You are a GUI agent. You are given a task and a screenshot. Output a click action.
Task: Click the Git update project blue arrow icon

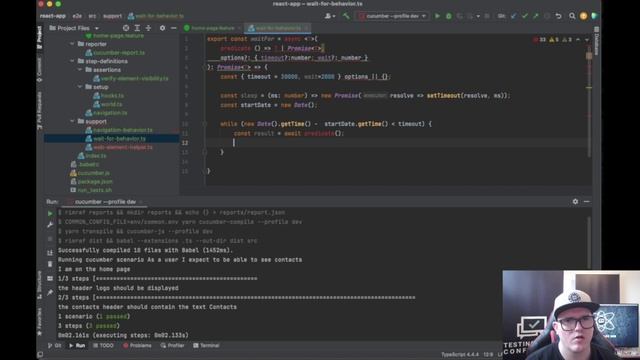513,16
